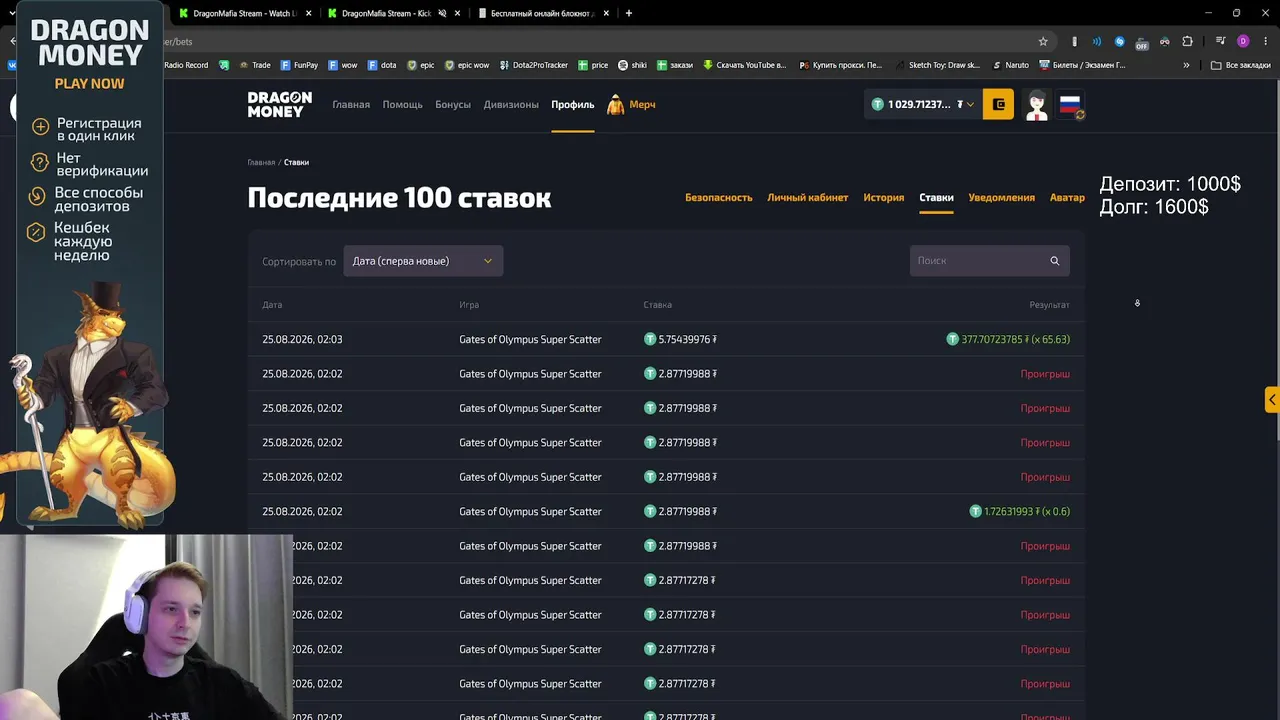Open the FunPay bookmark
The width and height of the screenshot is (1280, 720).
tap(300, 65)
